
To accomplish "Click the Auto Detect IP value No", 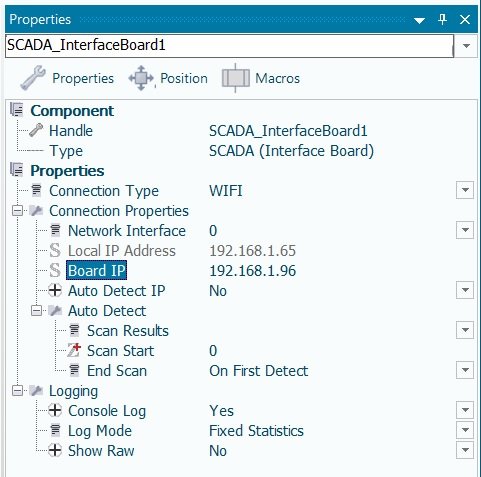I will 218,291.
